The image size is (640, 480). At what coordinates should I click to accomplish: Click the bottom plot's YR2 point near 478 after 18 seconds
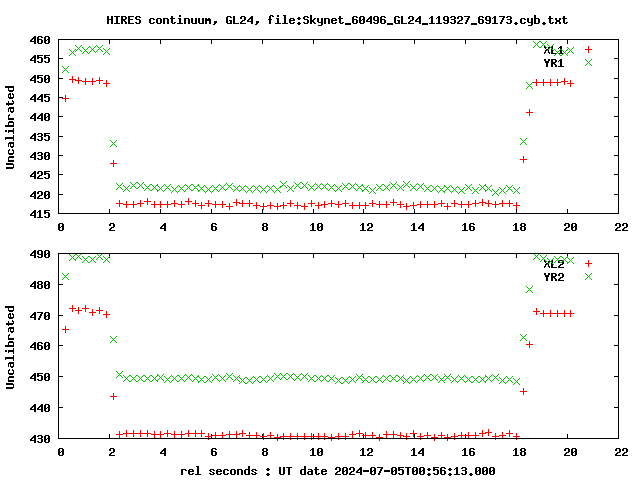[530, 289]
